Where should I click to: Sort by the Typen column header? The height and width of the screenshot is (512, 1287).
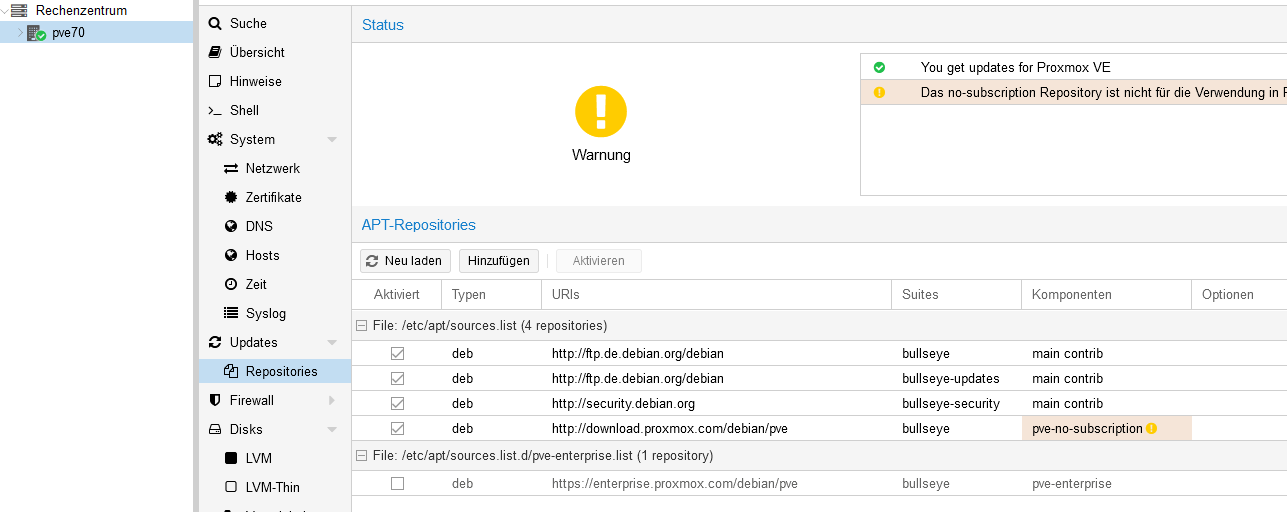click(491, 295)
